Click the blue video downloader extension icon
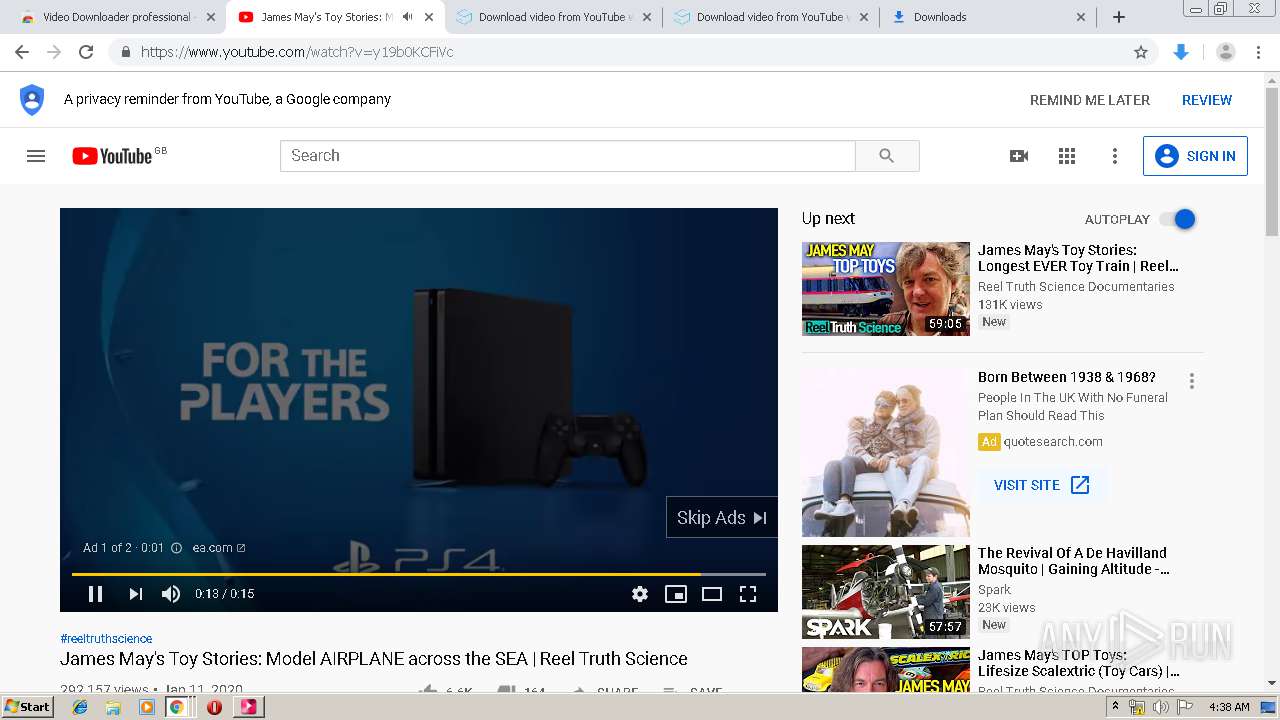This screenshot has height=720, width=1280. 1181,52
